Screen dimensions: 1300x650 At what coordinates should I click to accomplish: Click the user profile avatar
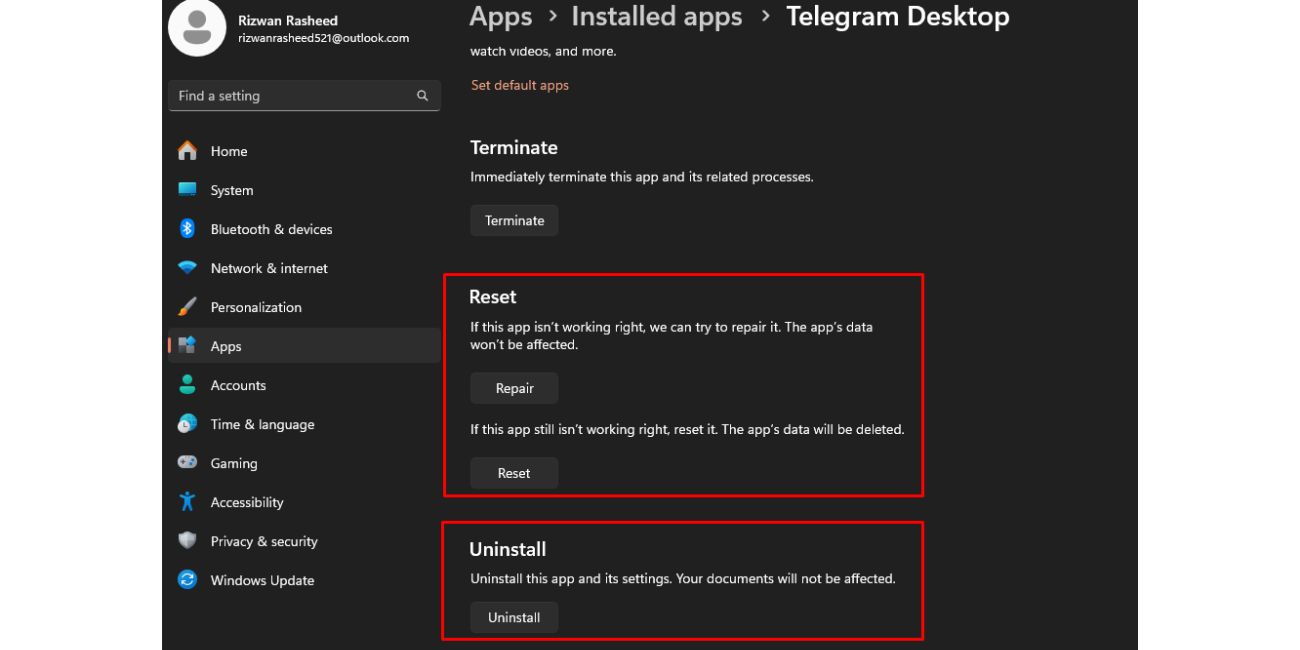tap(197, 27)
